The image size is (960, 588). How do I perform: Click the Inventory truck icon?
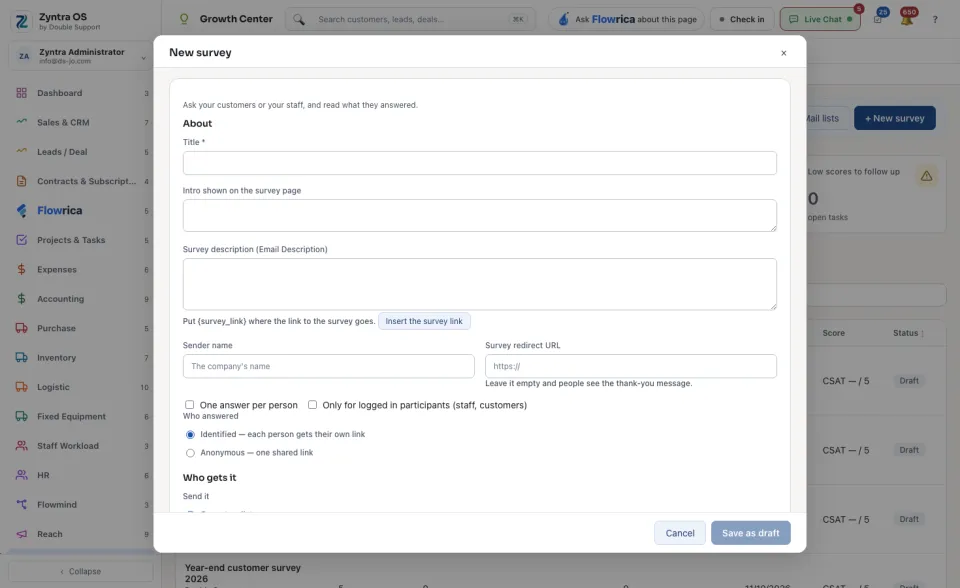[21, 358]
